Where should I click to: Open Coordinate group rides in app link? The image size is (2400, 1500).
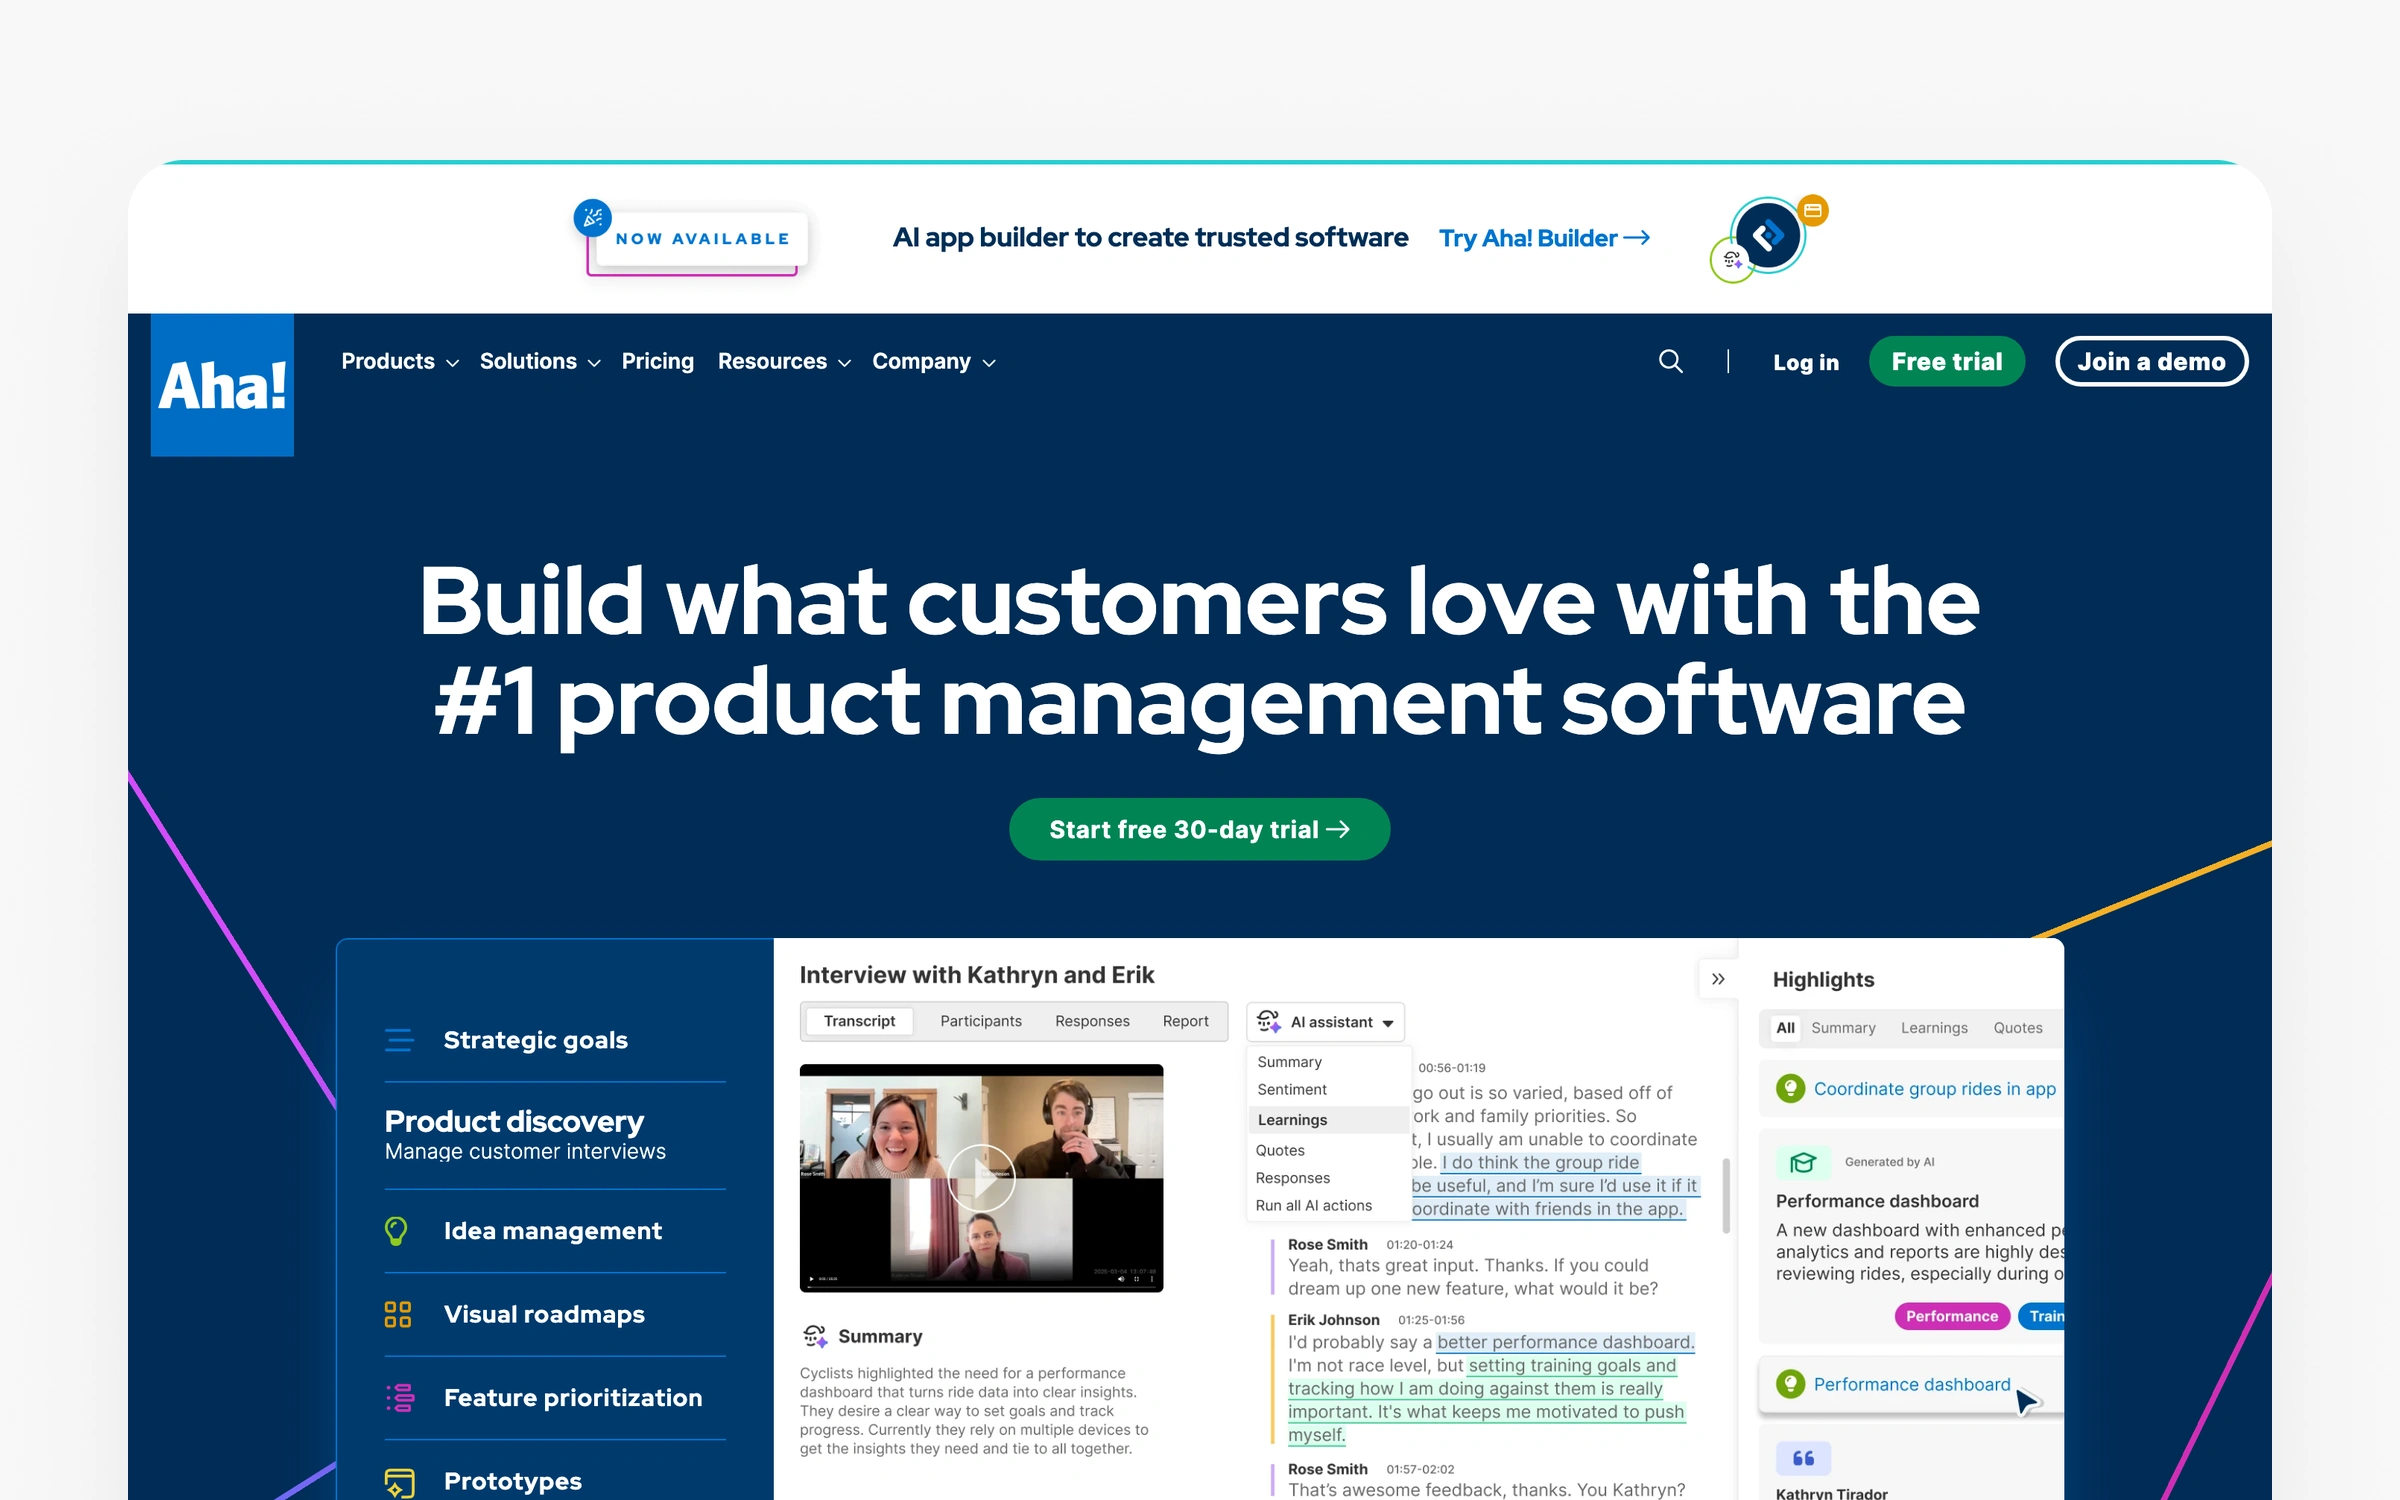point(1934,1089)
